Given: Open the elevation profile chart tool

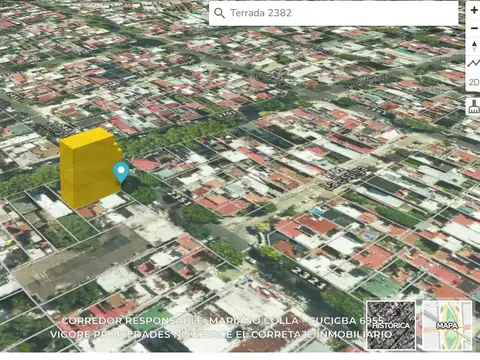Looking at the screenshot, I should click(474, 63).
